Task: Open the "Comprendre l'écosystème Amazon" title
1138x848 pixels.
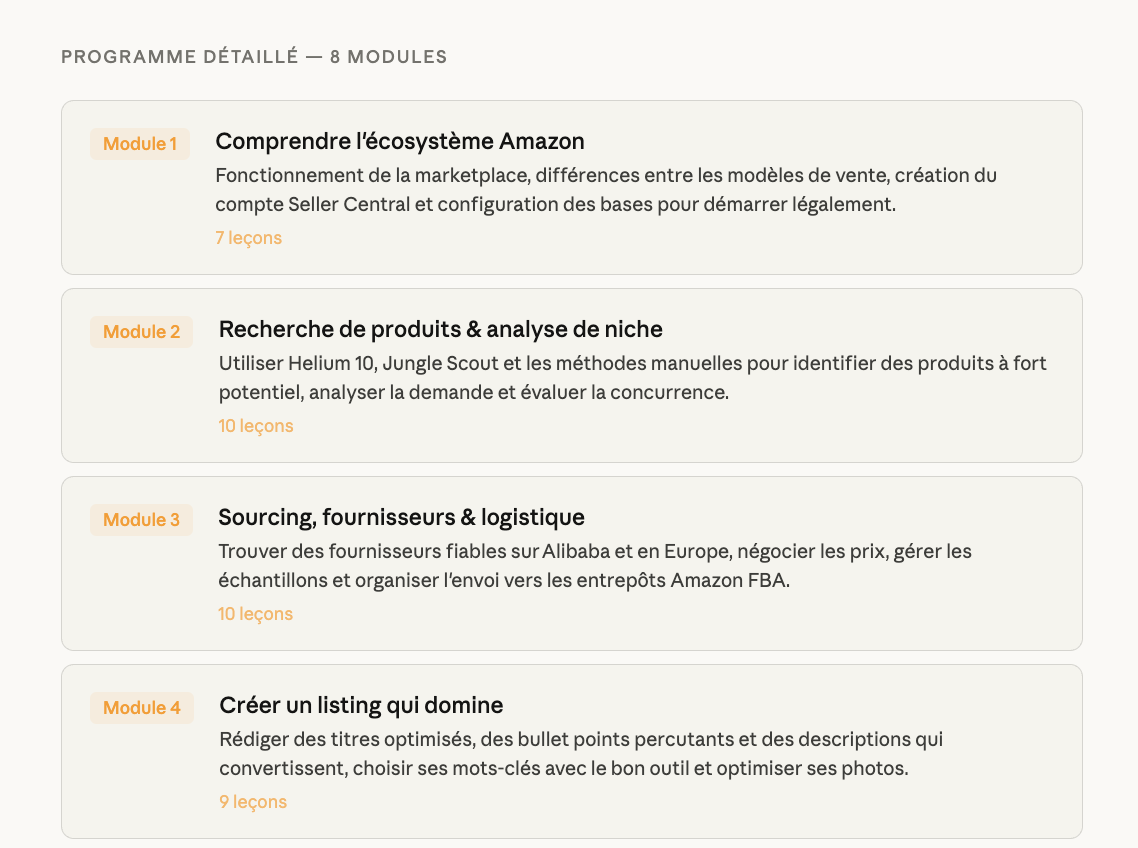Action: pos(400,141)
